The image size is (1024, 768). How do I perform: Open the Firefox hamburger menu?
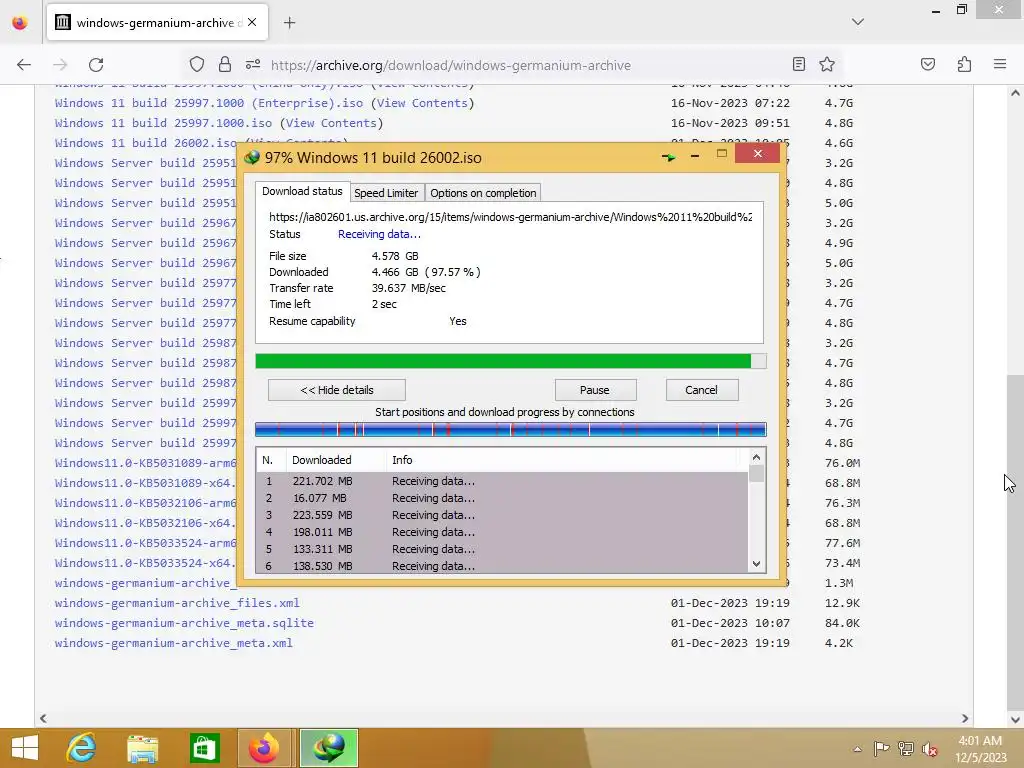[x=999, y=64]
